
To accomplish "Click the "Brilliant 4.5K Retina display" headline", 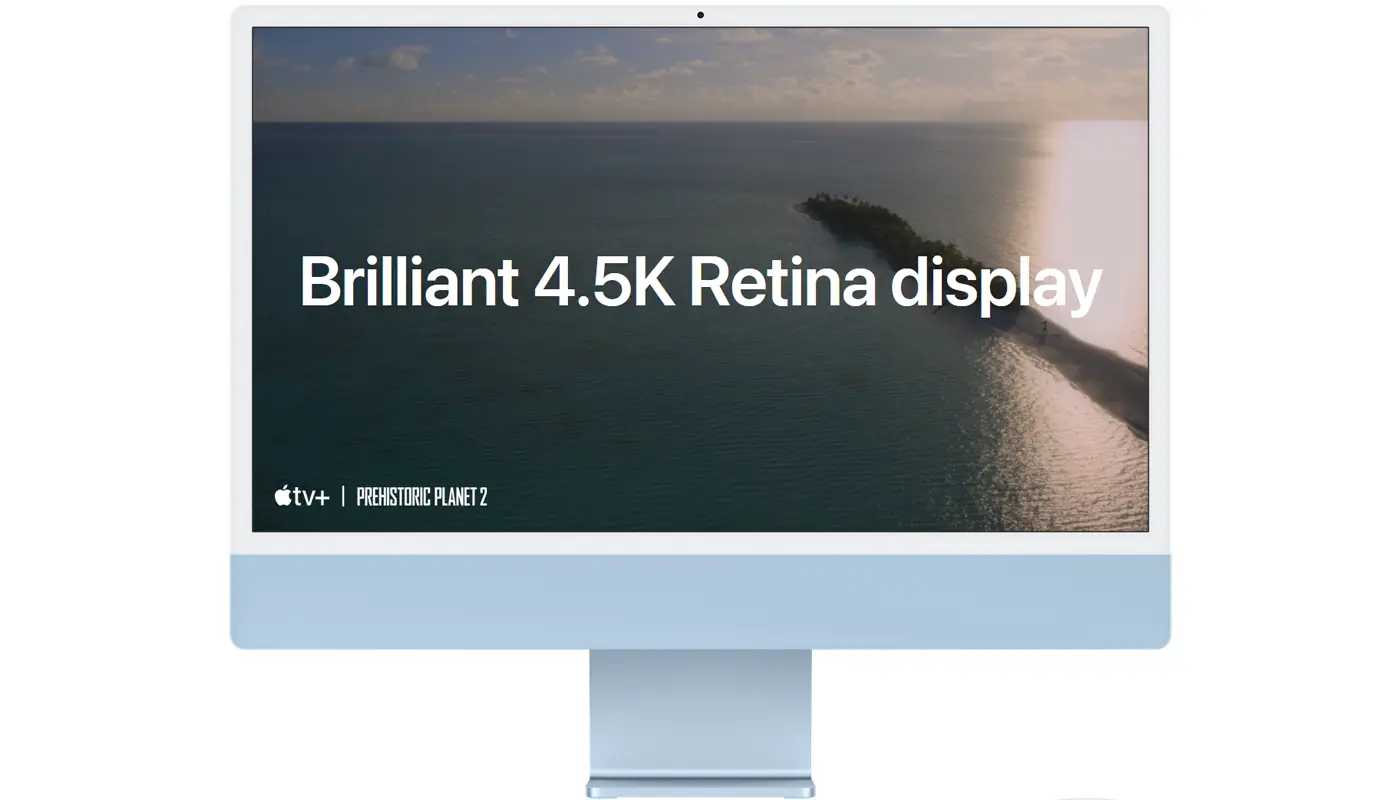I will 700,283.
